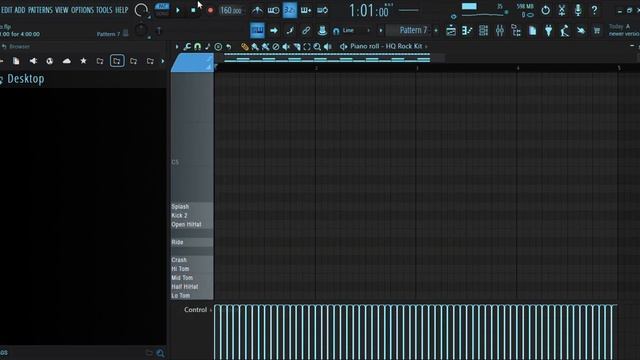Toggle wait for input to start playing
Screen dimensions: 640x360
coord(273,10)
